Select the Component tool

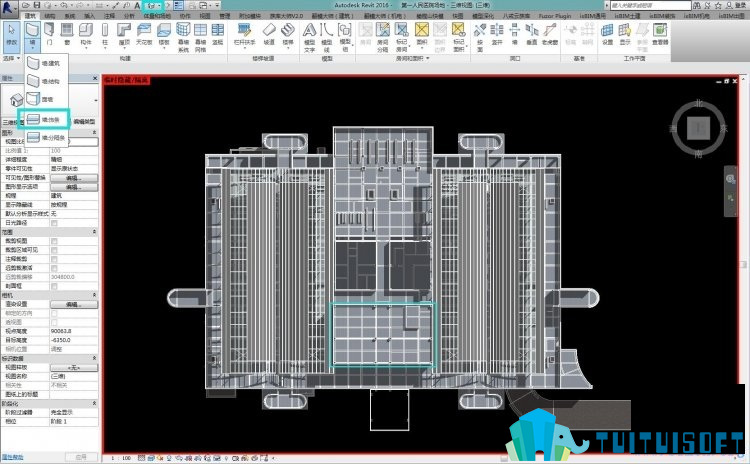[x=86, y=35]
